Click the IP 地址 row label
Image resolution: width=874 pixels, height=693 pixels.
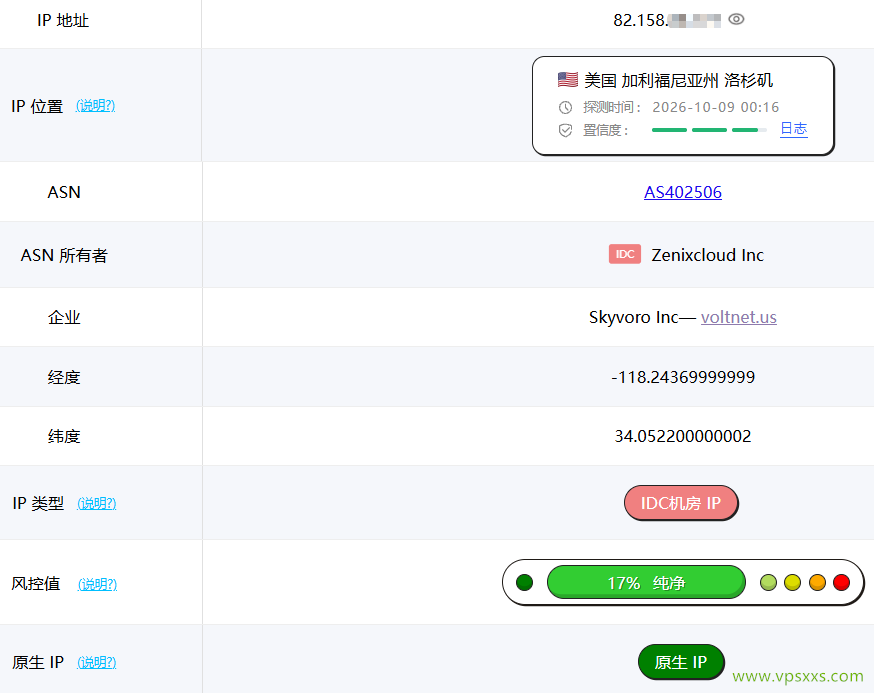pos(63,21)
